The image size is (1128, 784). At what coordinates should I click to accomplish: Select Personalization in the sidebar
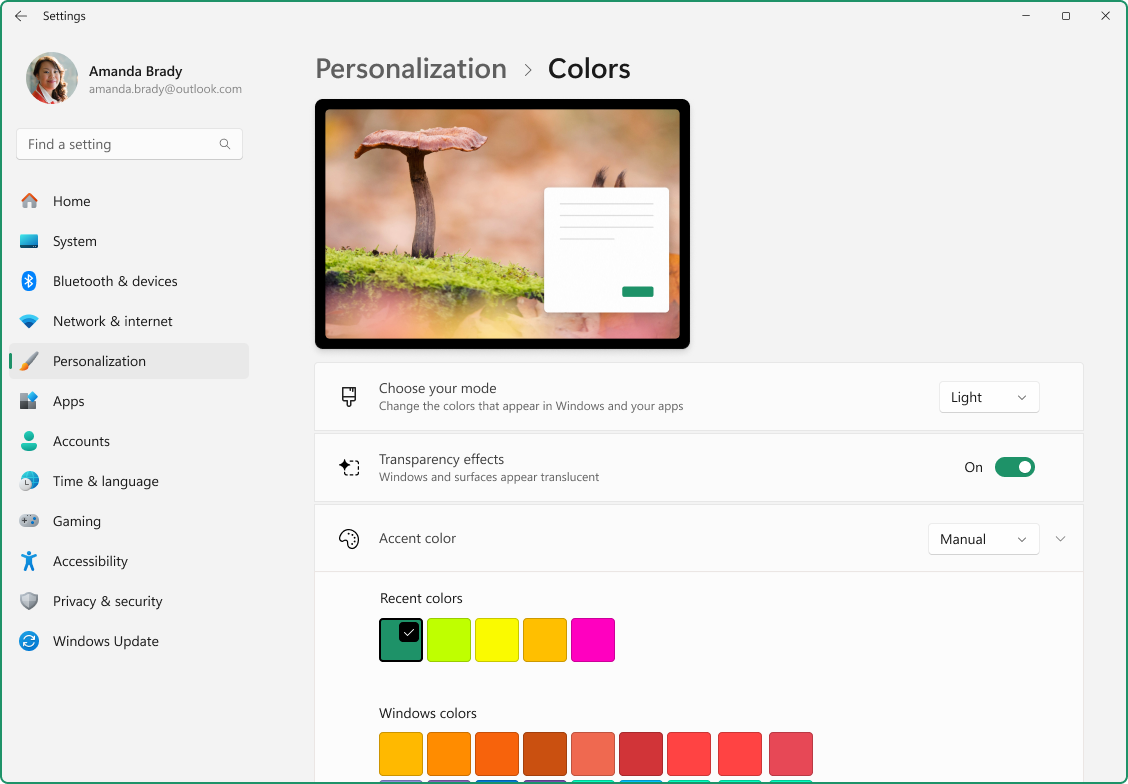[x=99, y=361]
